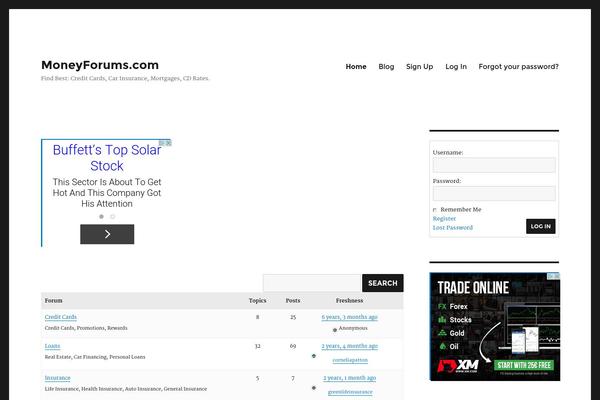The height and width of the screenshot is (400, 600).
Task: Follow the Register link
Action: (x=444, y=219)
